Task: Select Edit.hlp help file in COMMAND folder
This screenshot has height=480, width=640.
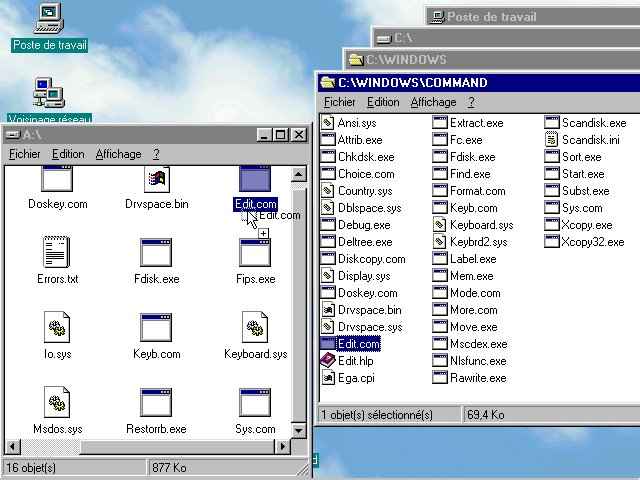Action: 347,361
